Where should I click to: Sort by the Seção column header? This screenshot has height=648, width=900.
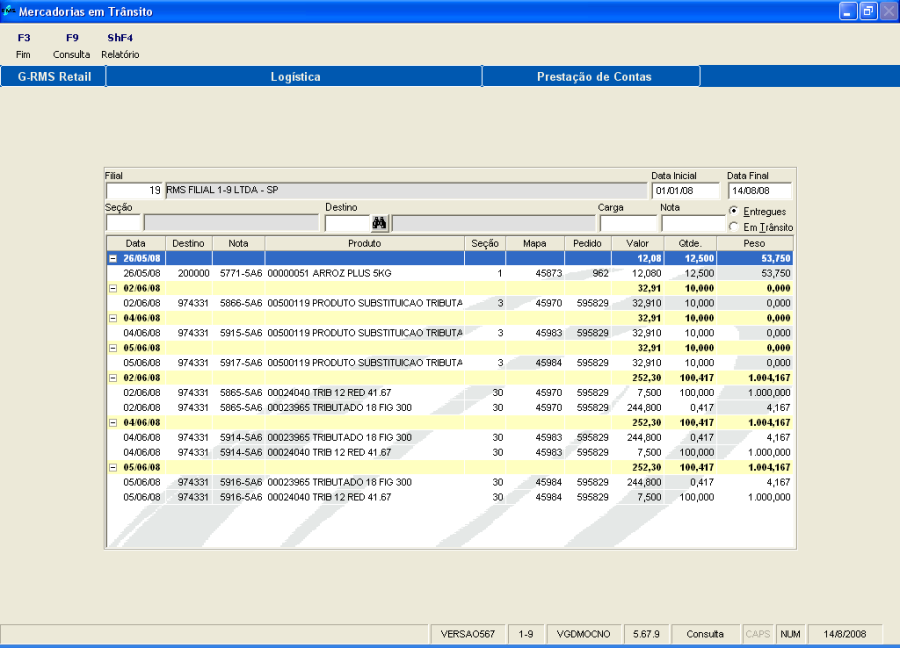[485, 243]
